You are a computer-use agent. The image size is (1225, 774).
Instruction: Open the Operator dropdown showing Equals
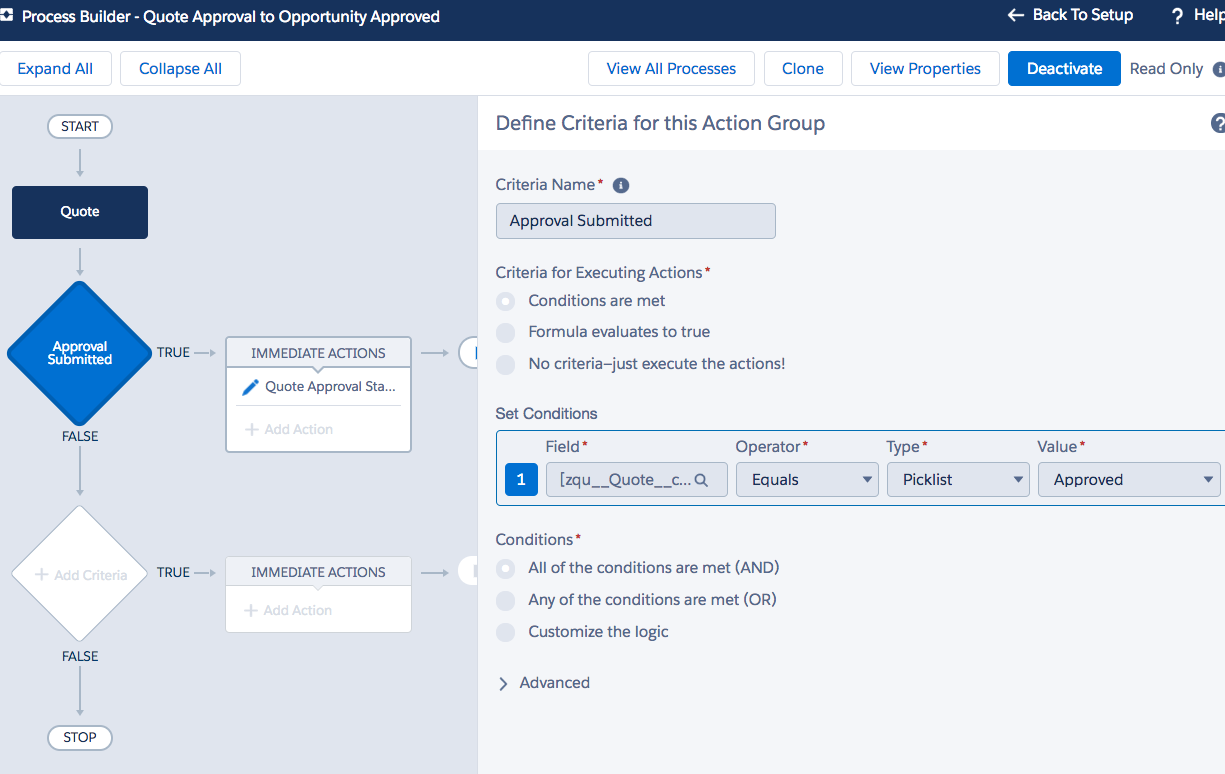[x=807, y=480]
